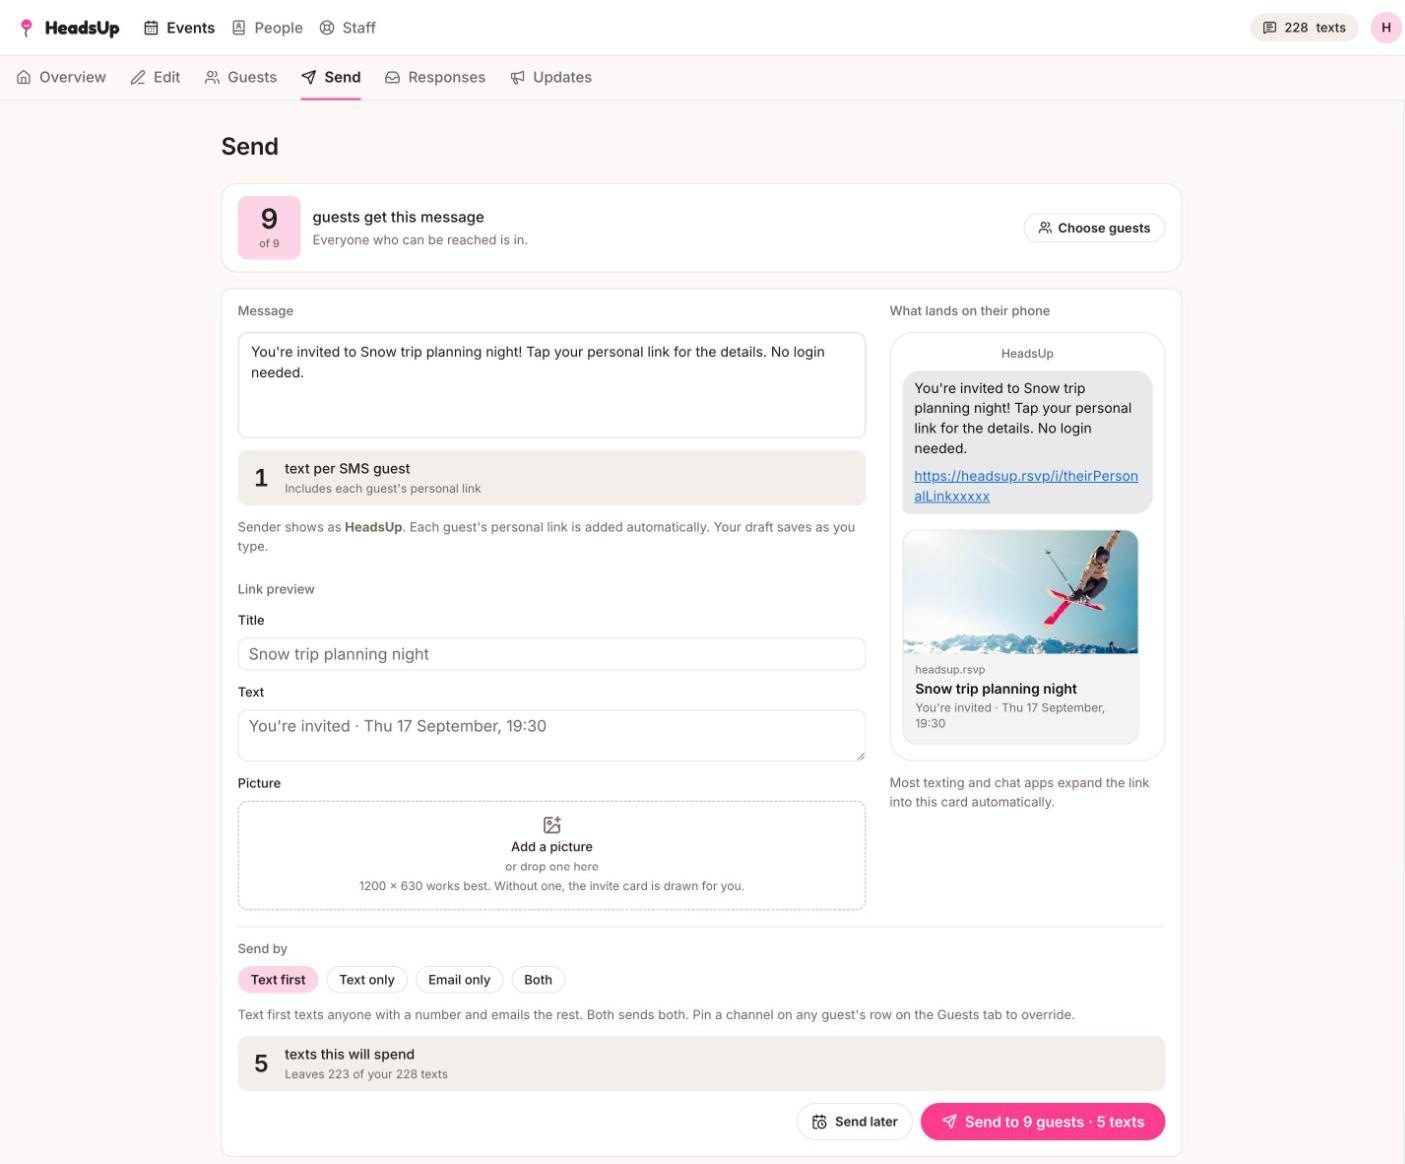
Task: Open the H user avatar
Action: (1386, 28)
